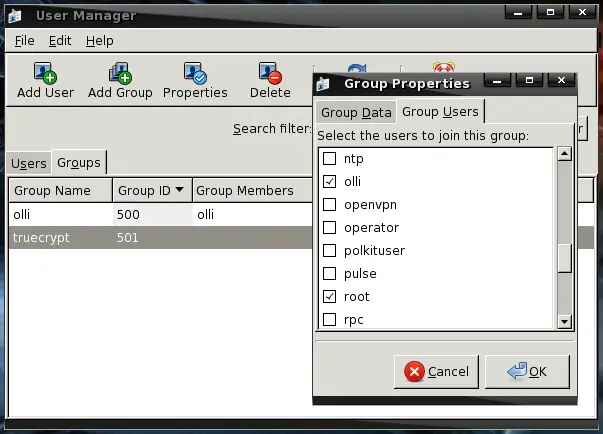603x434 pixels.
Task: Click the 'polkituser' label in user list
Action: (x=374, y=251)
